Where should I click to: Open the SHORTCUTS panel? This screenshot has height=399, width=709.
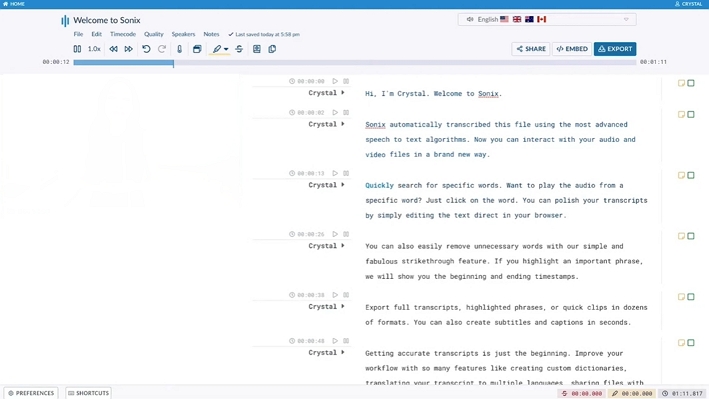tap(89, 393)
